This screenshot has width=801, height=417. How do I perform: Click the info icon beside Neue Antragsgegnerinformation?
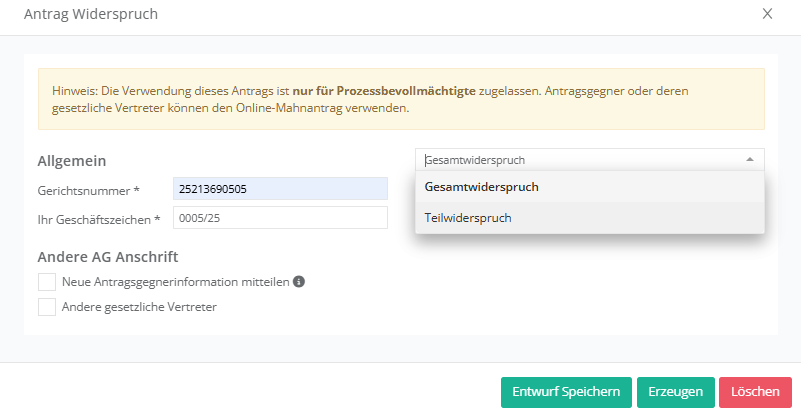point(299,282)
